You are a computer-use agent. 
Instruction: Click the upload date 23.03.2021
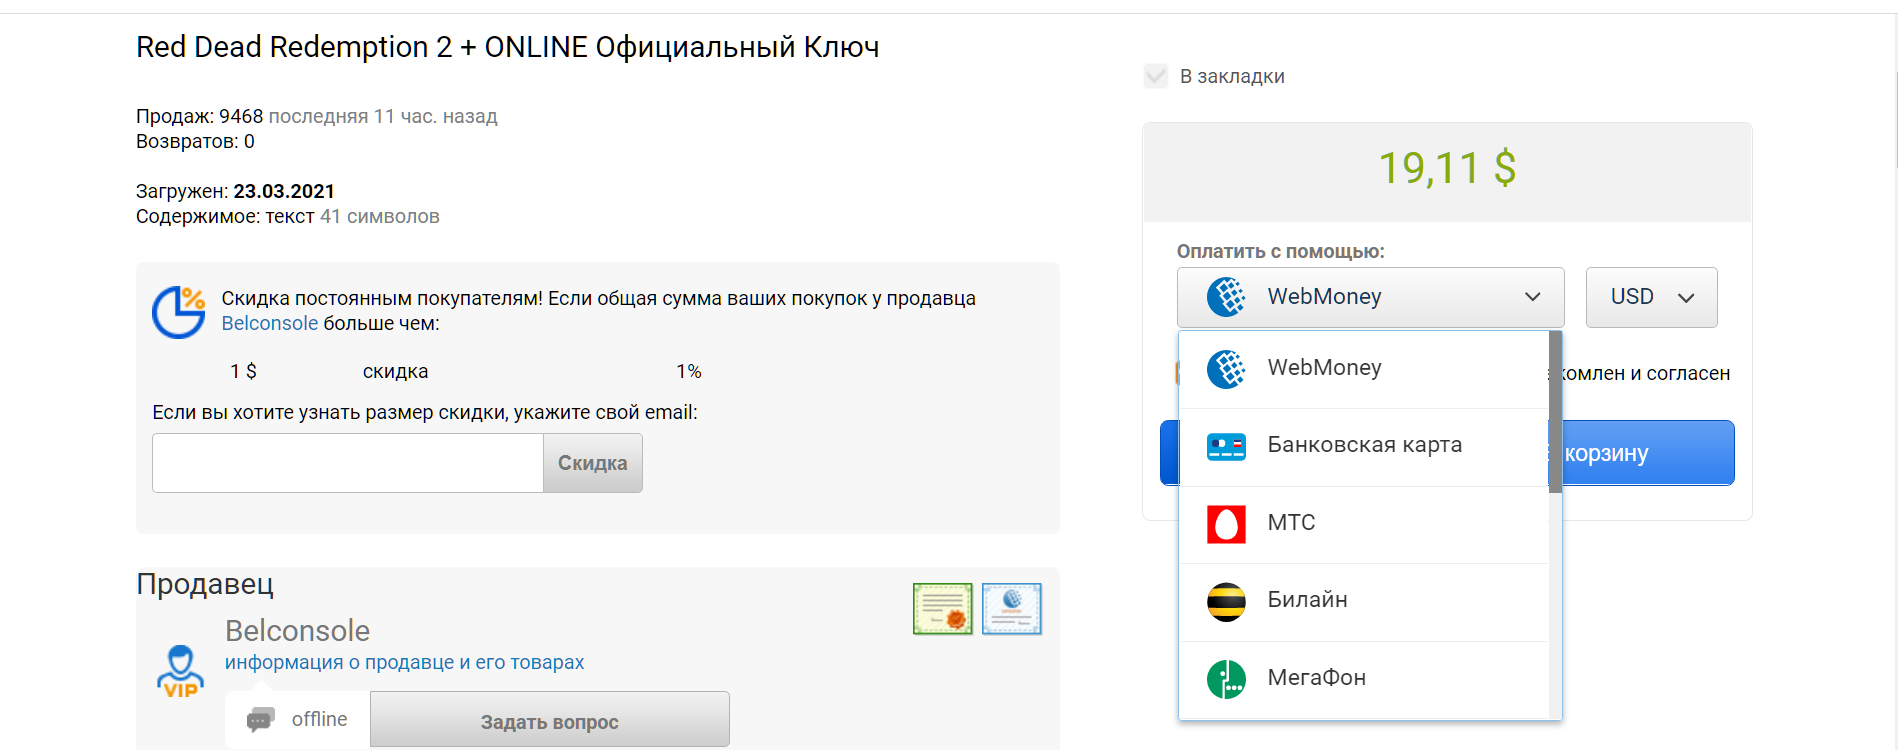click(284, 191)
